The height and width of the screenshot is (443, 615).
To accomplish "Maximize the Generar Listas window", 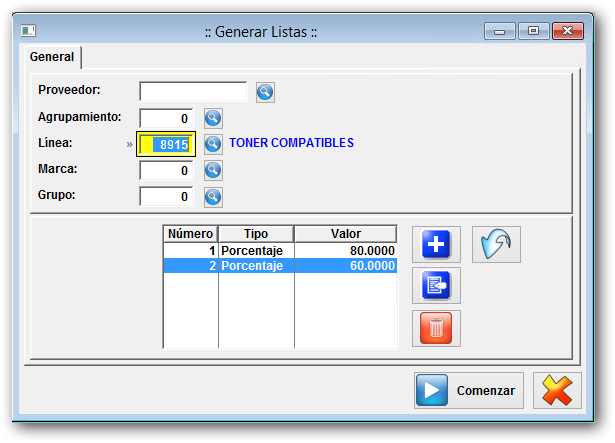I will (x=533, y=31).
